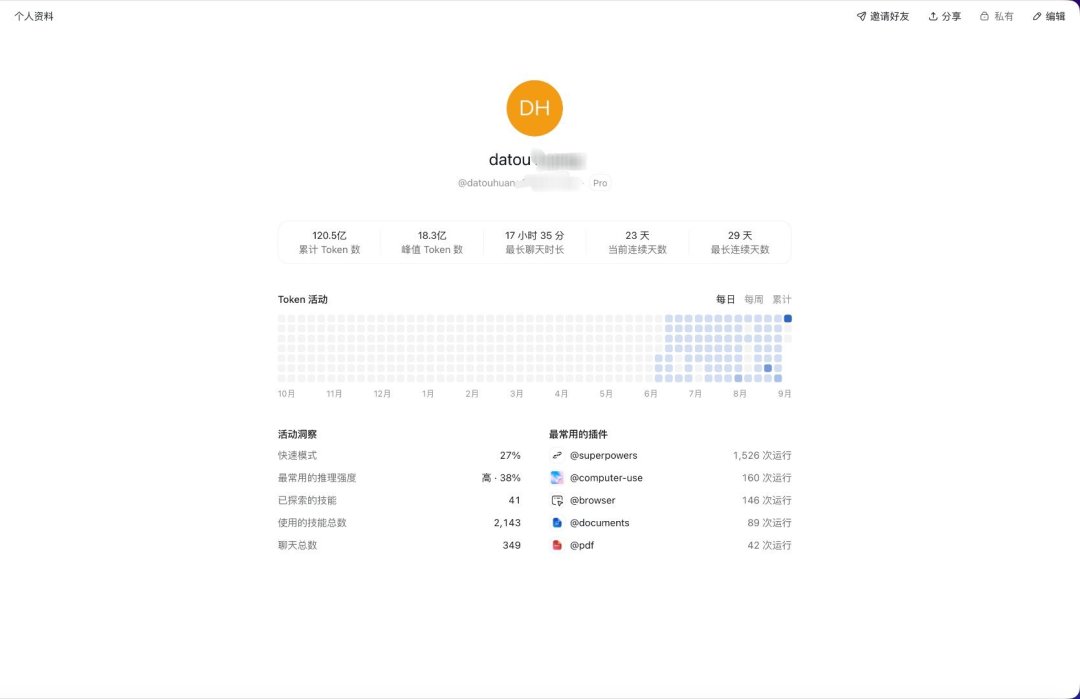Viewport: 1080px width, 699px height.
Task: Click the darkest blue heatmap cell
Action: [788, 319]
